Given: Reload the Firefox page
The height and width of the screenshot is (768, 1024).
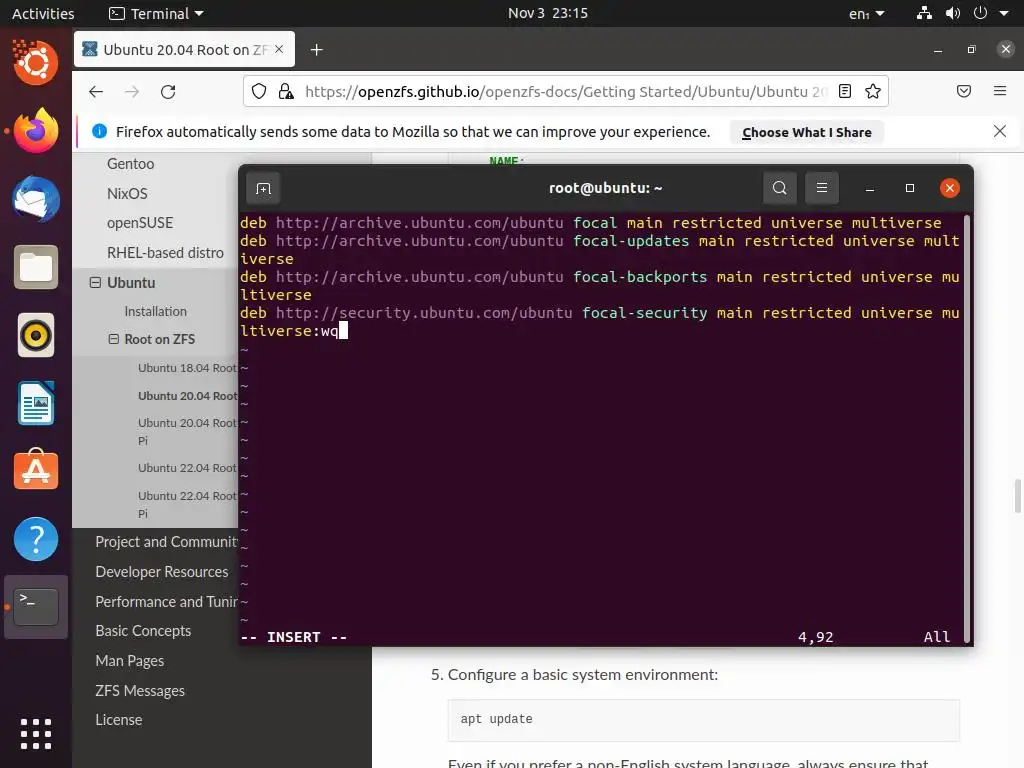Looking at the screenshot, I should click(168, 91).
